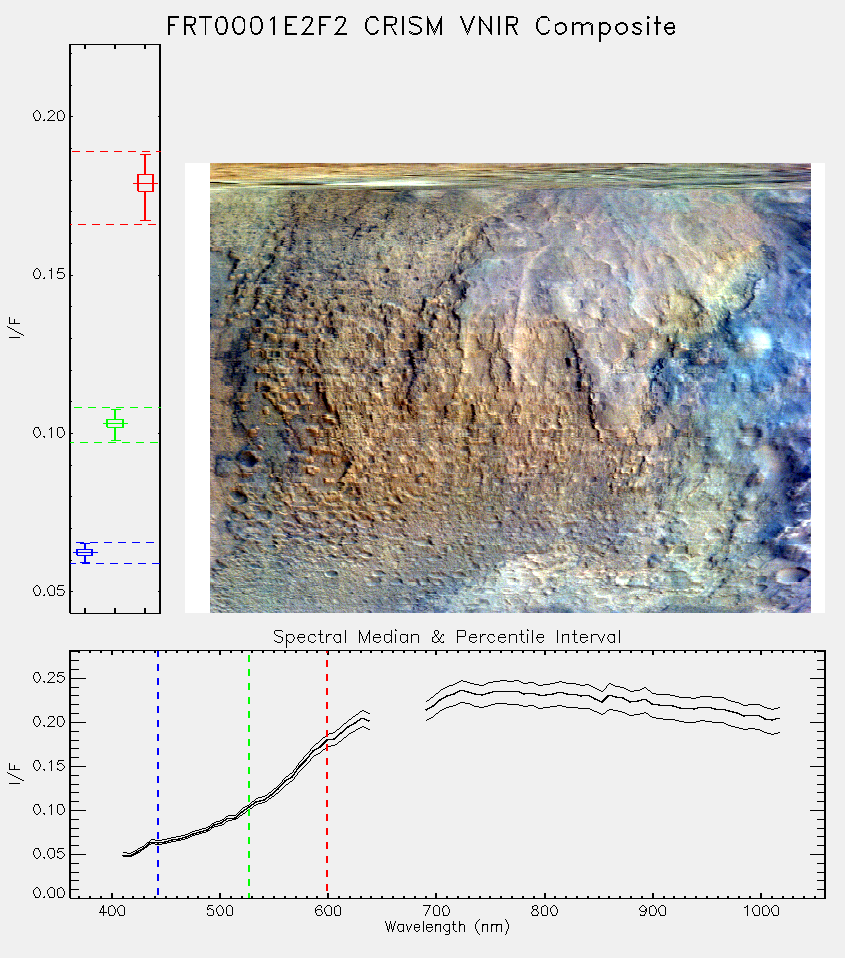Image resolution: width=845 pixels, height=958 pixels.
Task: Click the I/F label beside box plot
Action: [x=15, y=328]
